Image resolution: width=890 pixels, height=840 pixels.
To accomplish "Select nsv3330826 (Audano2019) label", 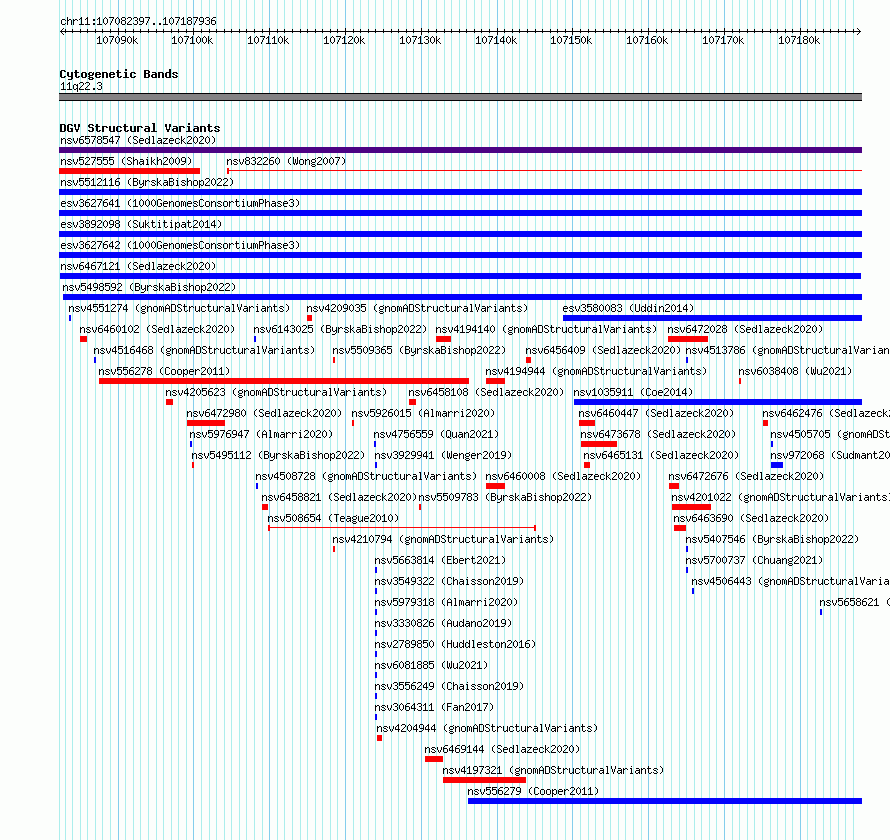I will pos(443,623).
